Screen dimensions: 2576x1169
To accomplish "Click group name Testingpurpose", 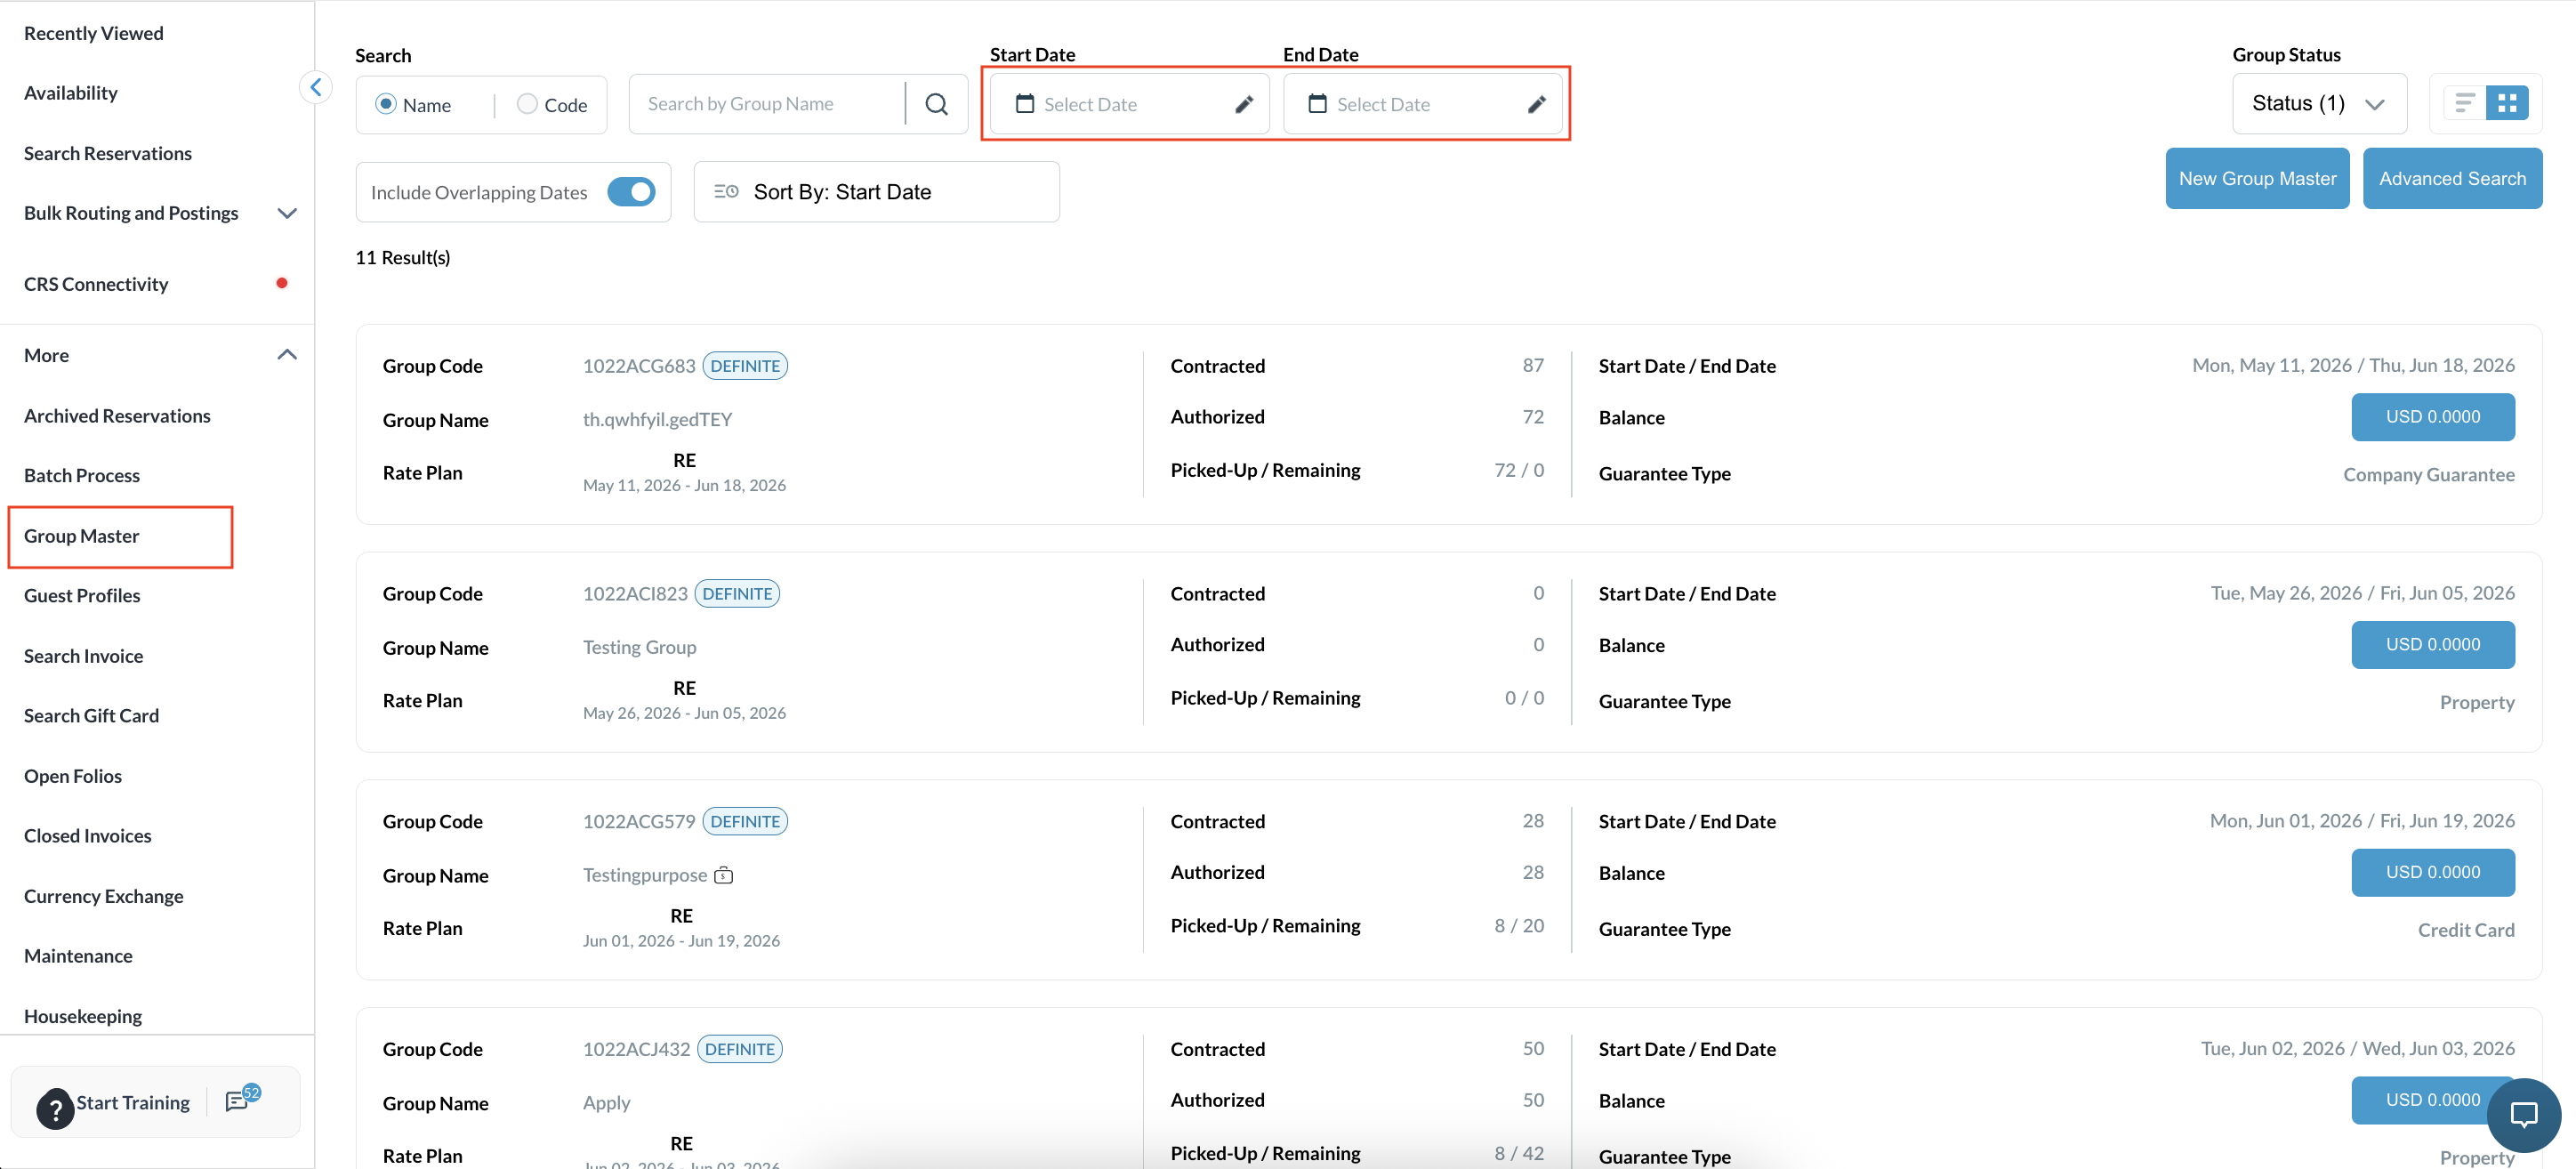I will (x=645, y=876).
